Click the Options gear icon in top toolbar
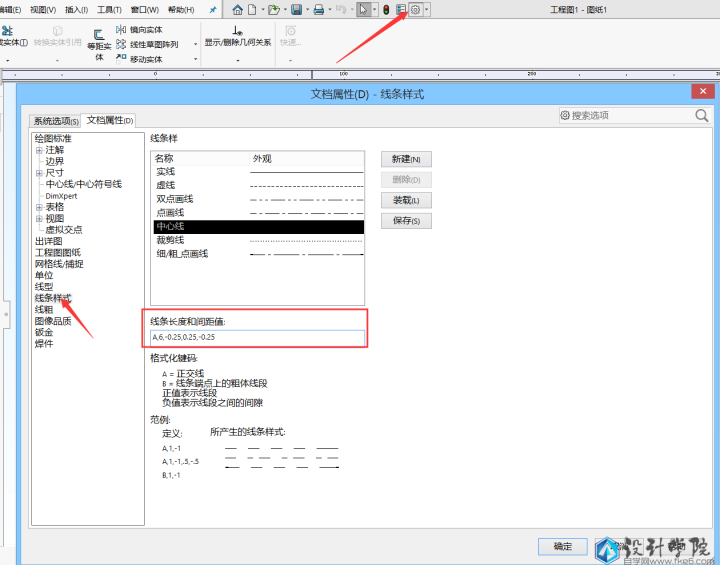720x565 pixels. (x=416, y=10)
